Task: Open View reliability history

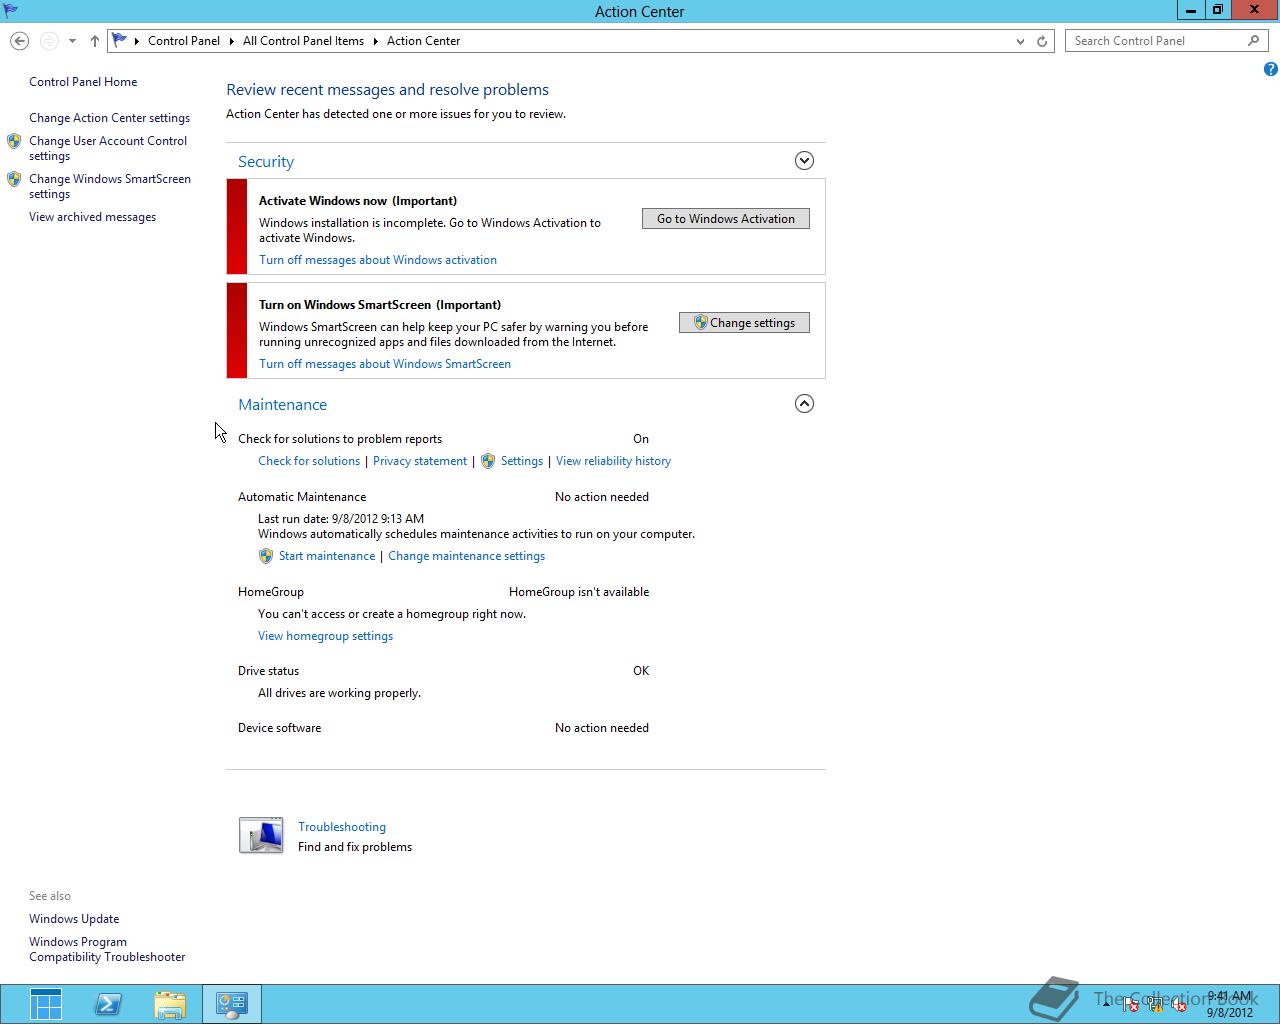Action: 613,461
